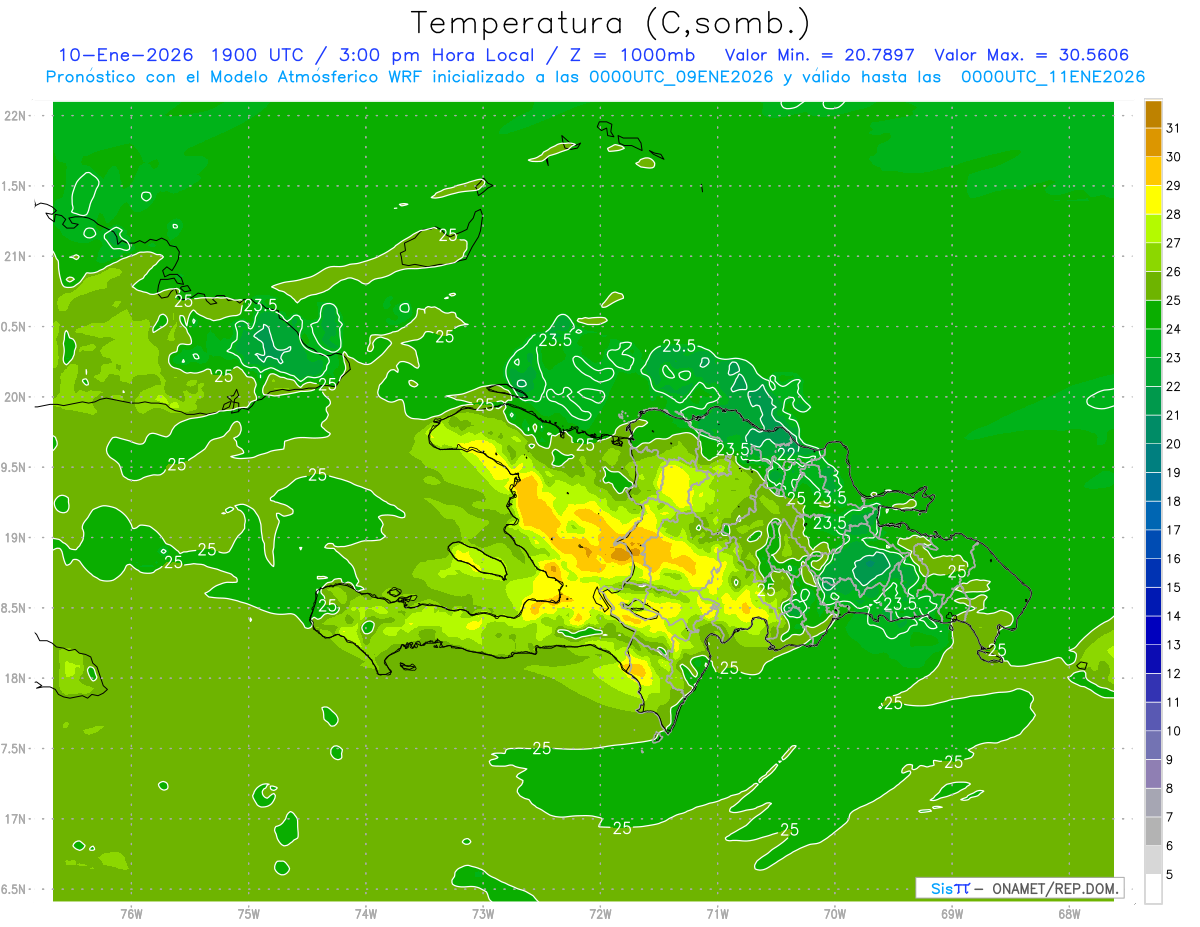Click legend value '10'
Viewport: 1200px width, 927px height.
1174,731
